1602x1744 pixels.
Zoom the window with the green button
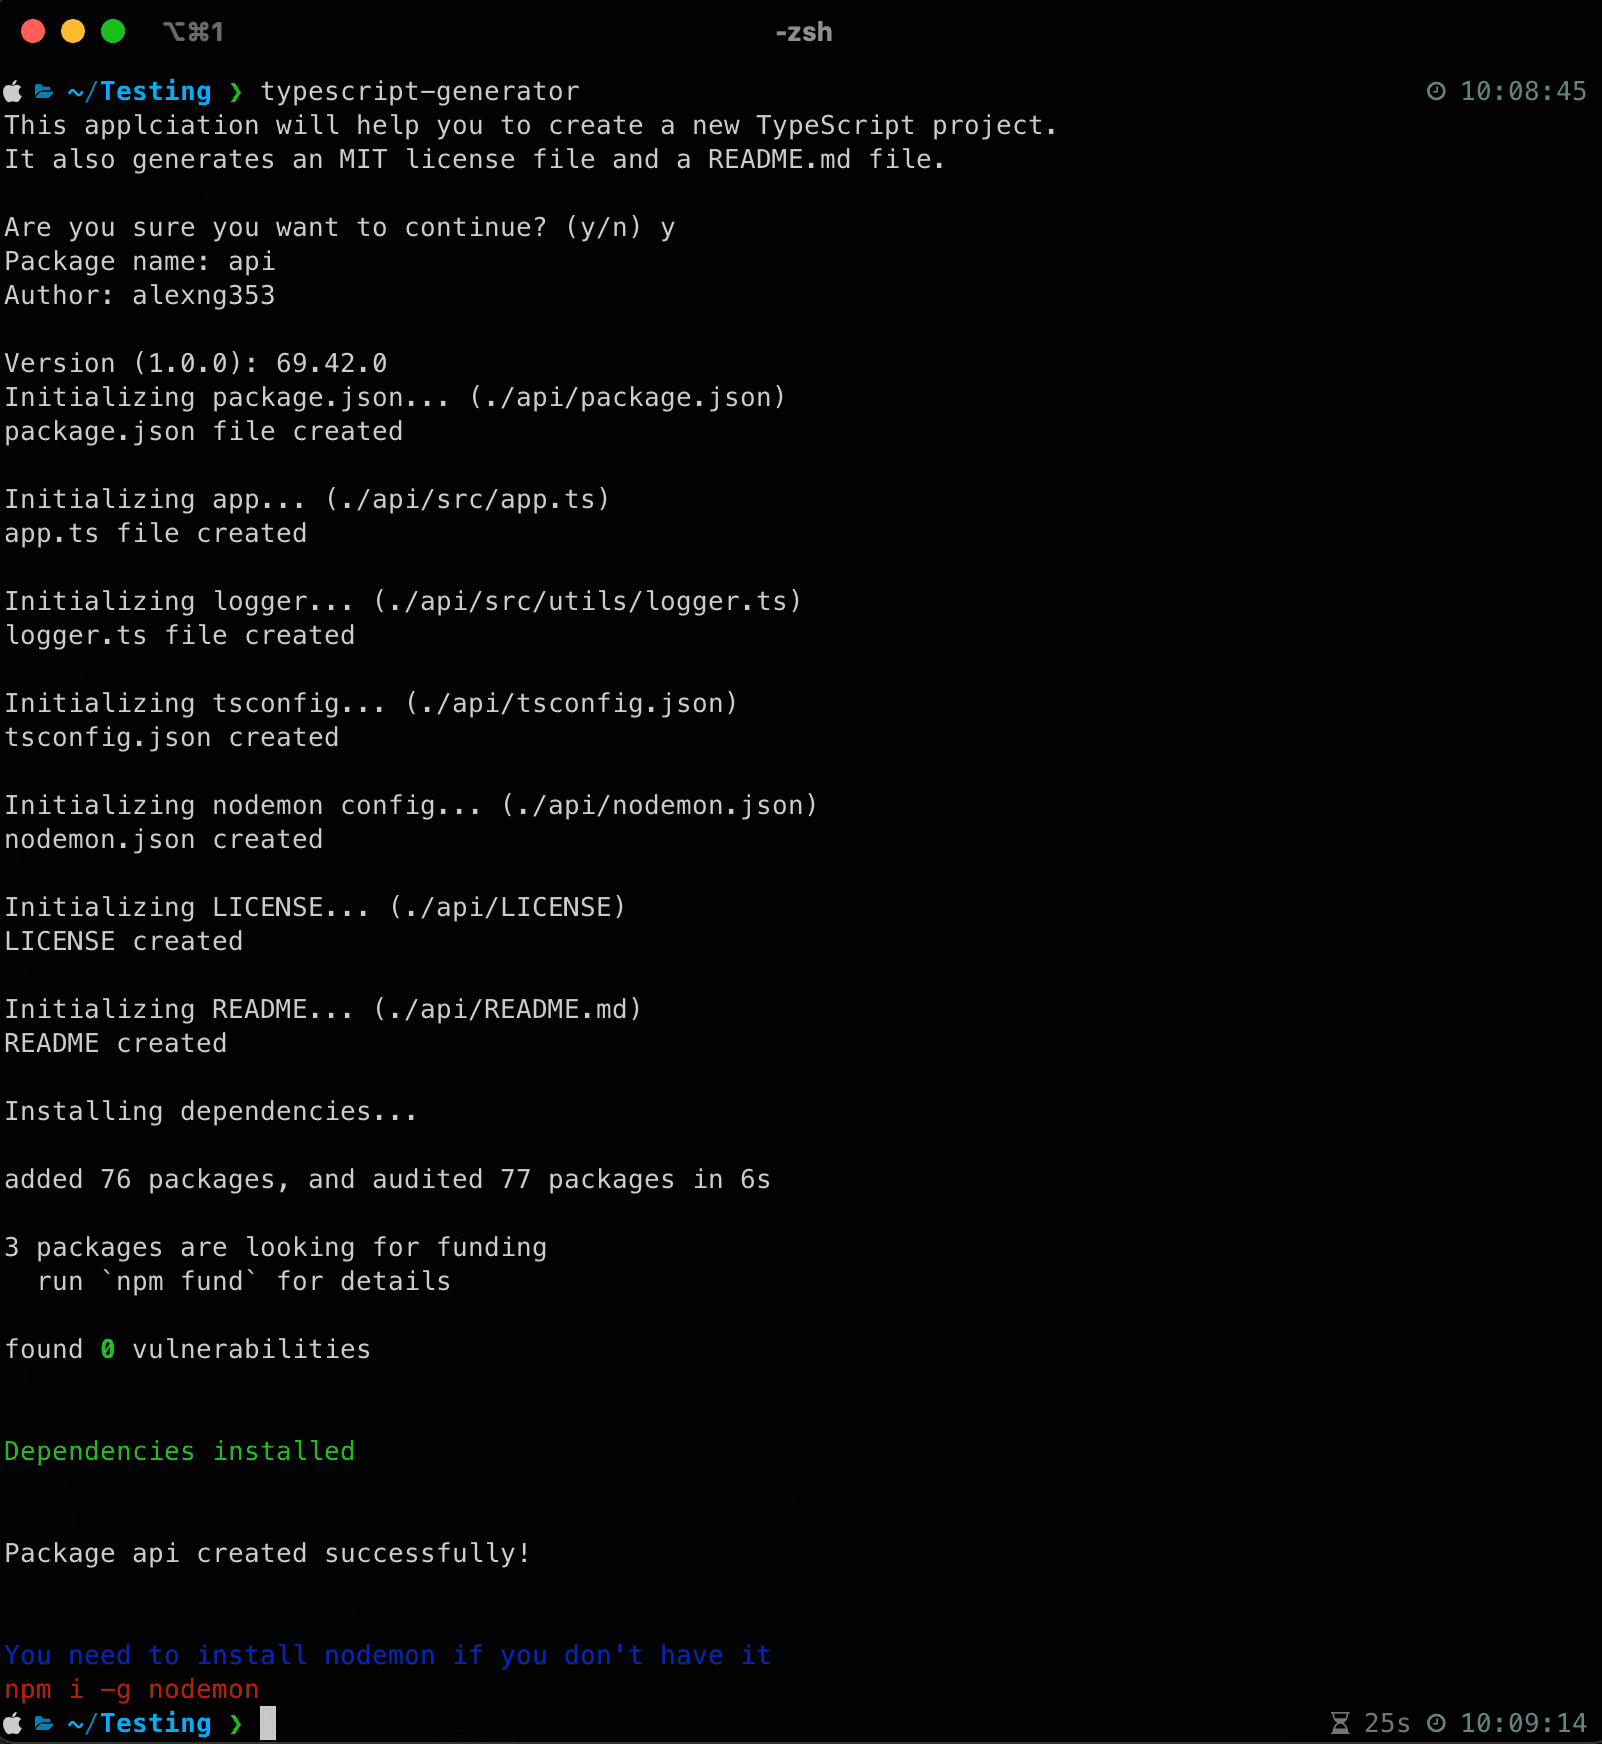pyautogui.click(x=113, y=32)
